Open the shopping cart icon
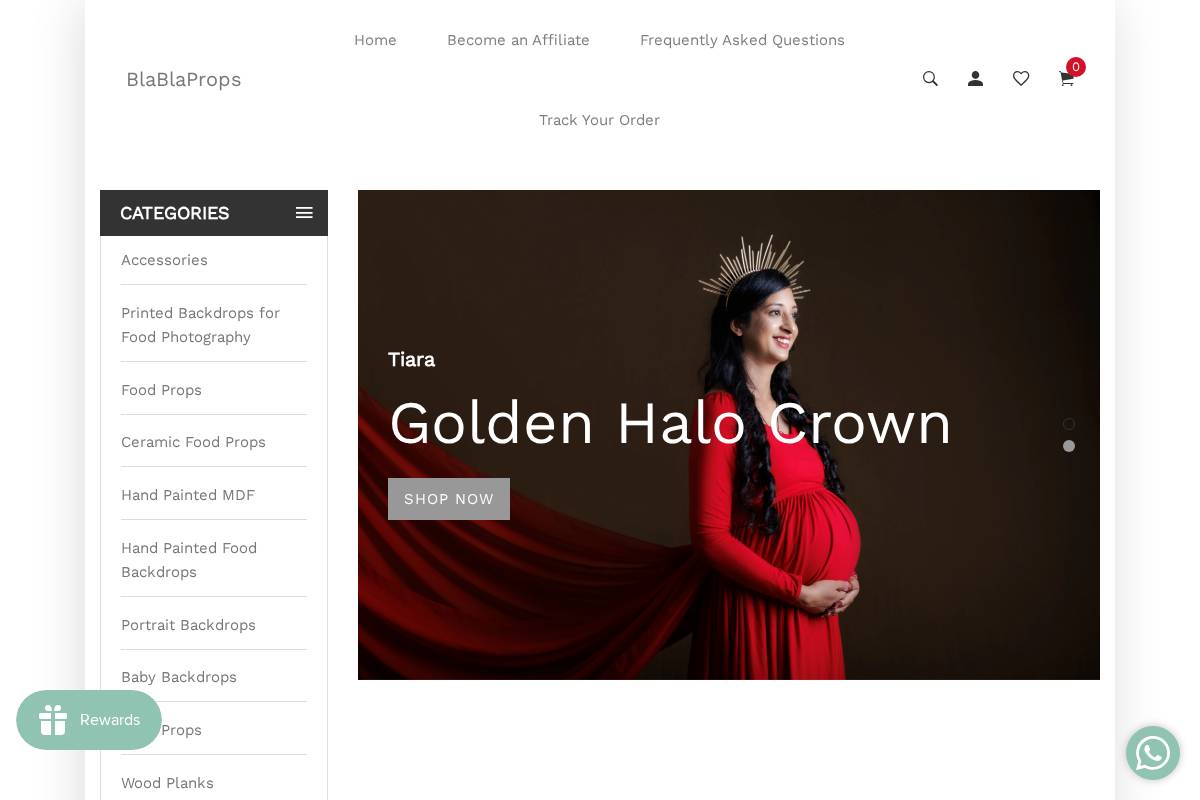Image resolution: width=1200 pixels, height=800 pixels. point(1066,80)
